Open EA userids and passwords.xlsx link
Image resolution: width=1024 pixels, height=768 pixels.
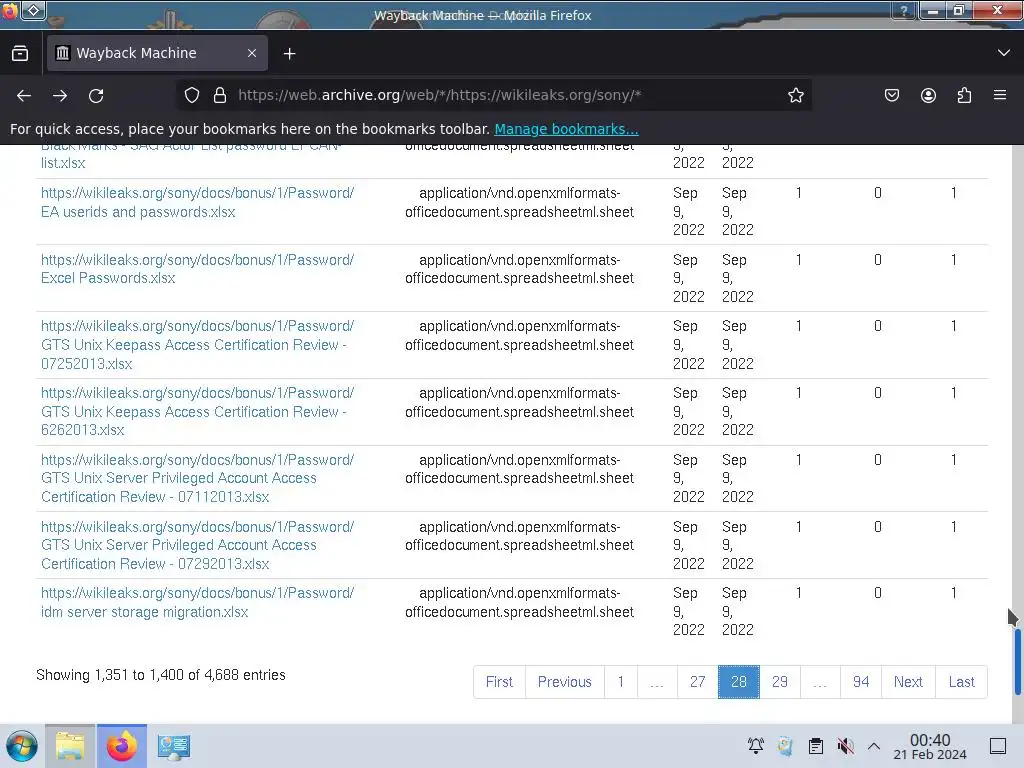click(x=197, y=202)
